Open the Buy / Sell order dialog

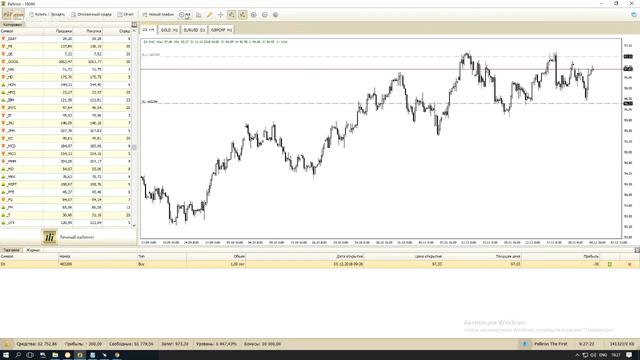pos(47,15)
